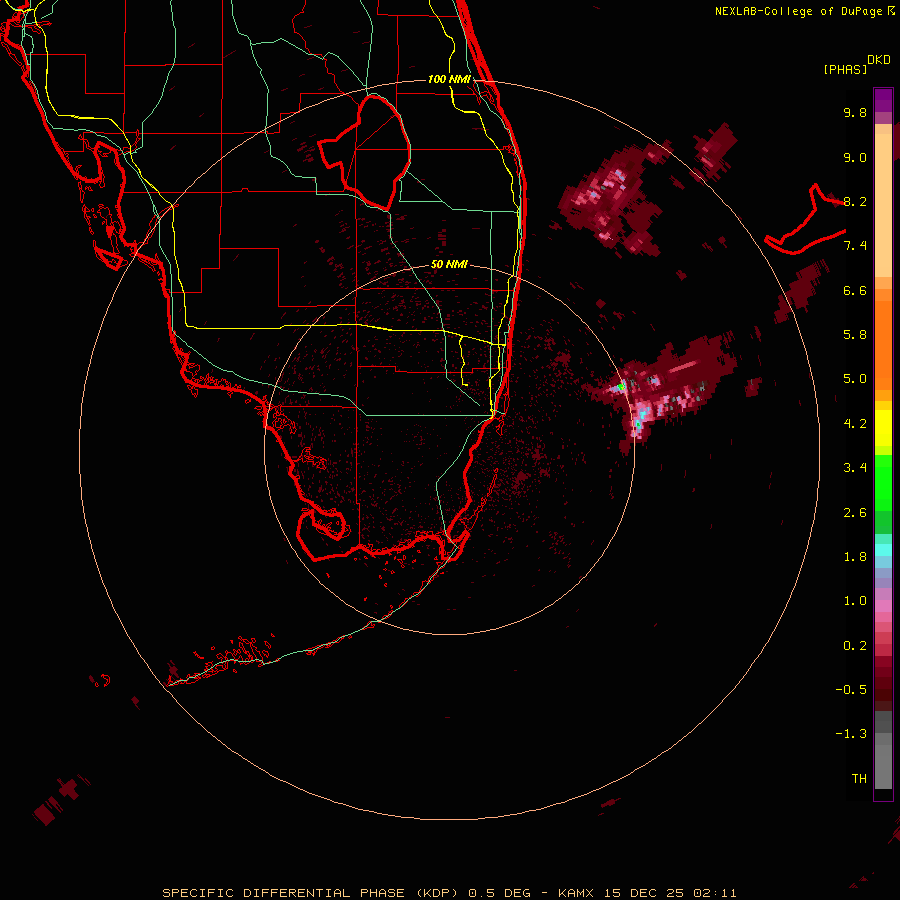Click the DKD label above the color scale
This screenshot has height=900, width=900.
pos(878,60)
